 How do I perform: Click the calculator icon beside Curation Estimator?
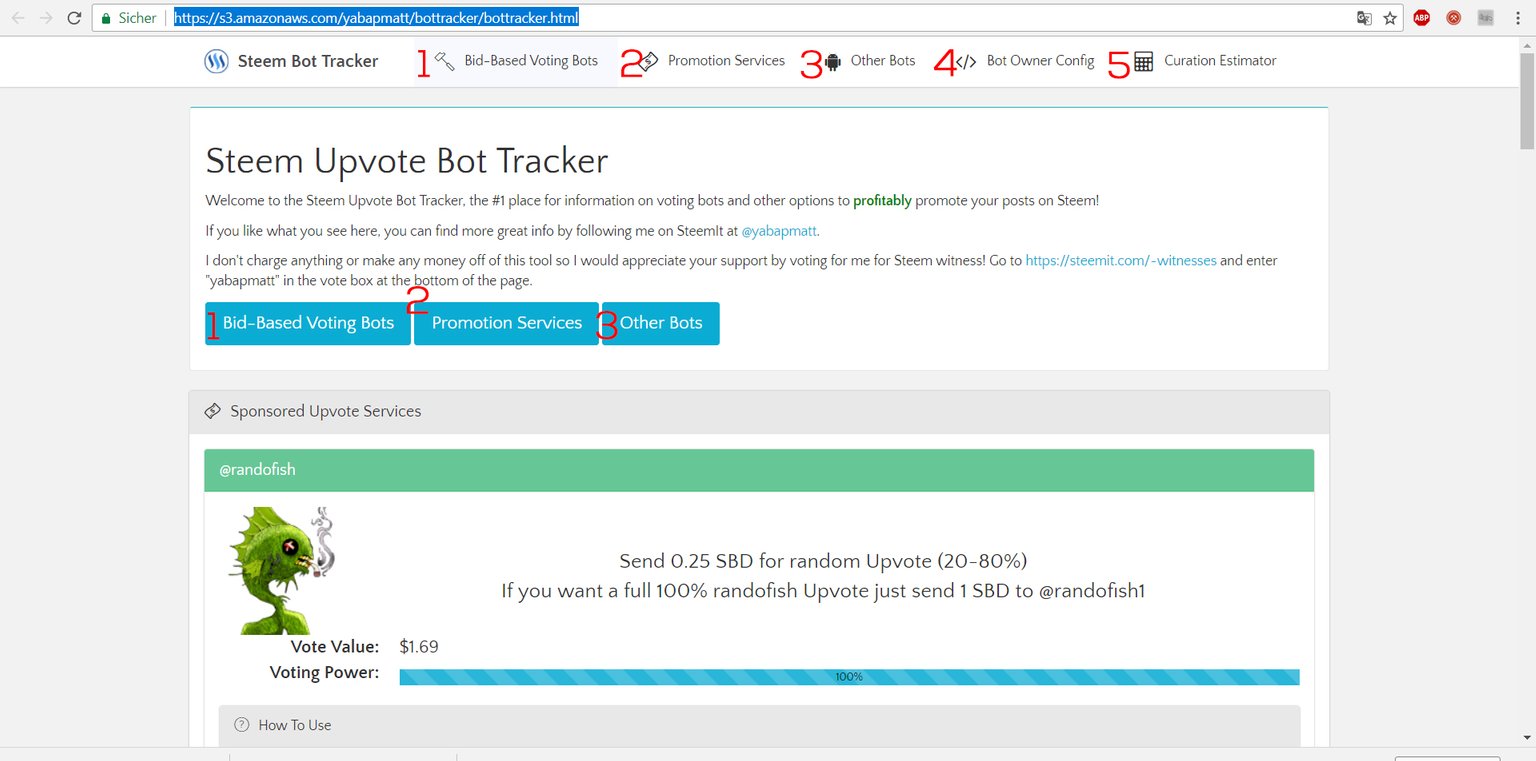1144,62
